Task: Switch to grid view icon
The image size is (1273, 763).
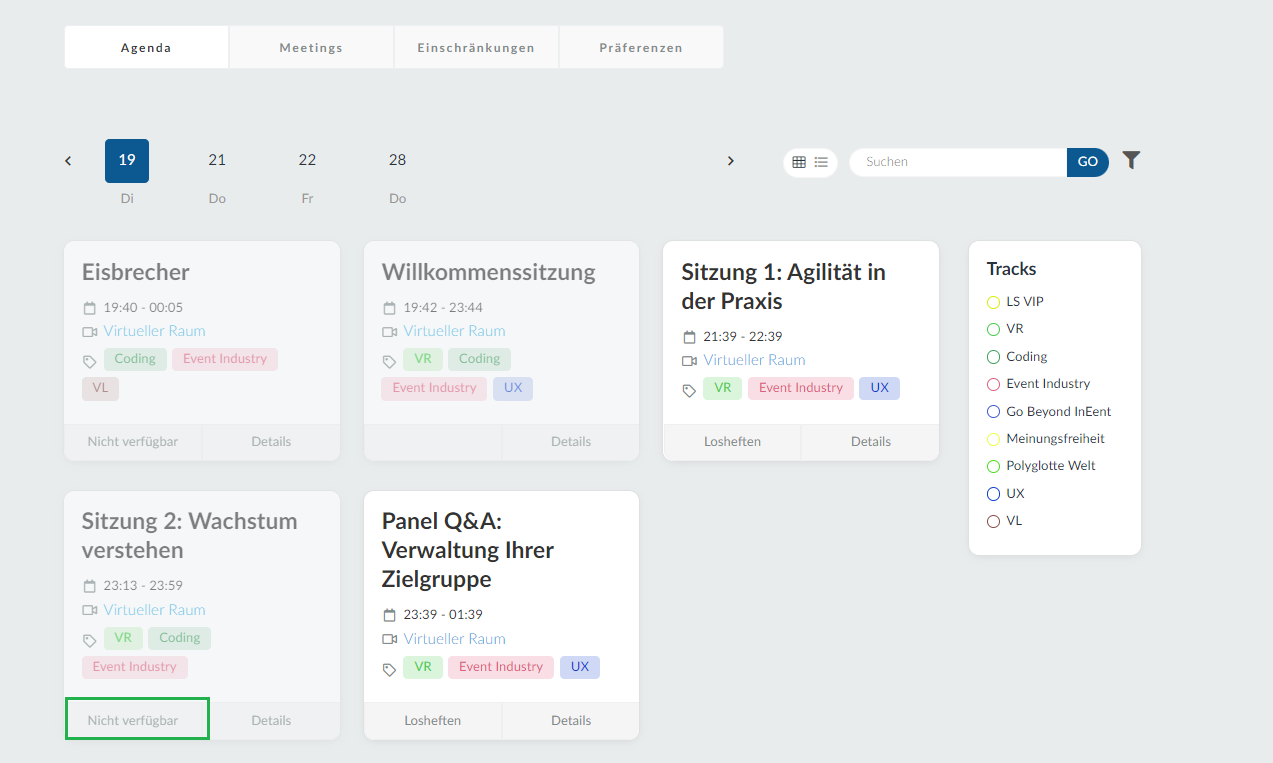Action: [799, 162]
